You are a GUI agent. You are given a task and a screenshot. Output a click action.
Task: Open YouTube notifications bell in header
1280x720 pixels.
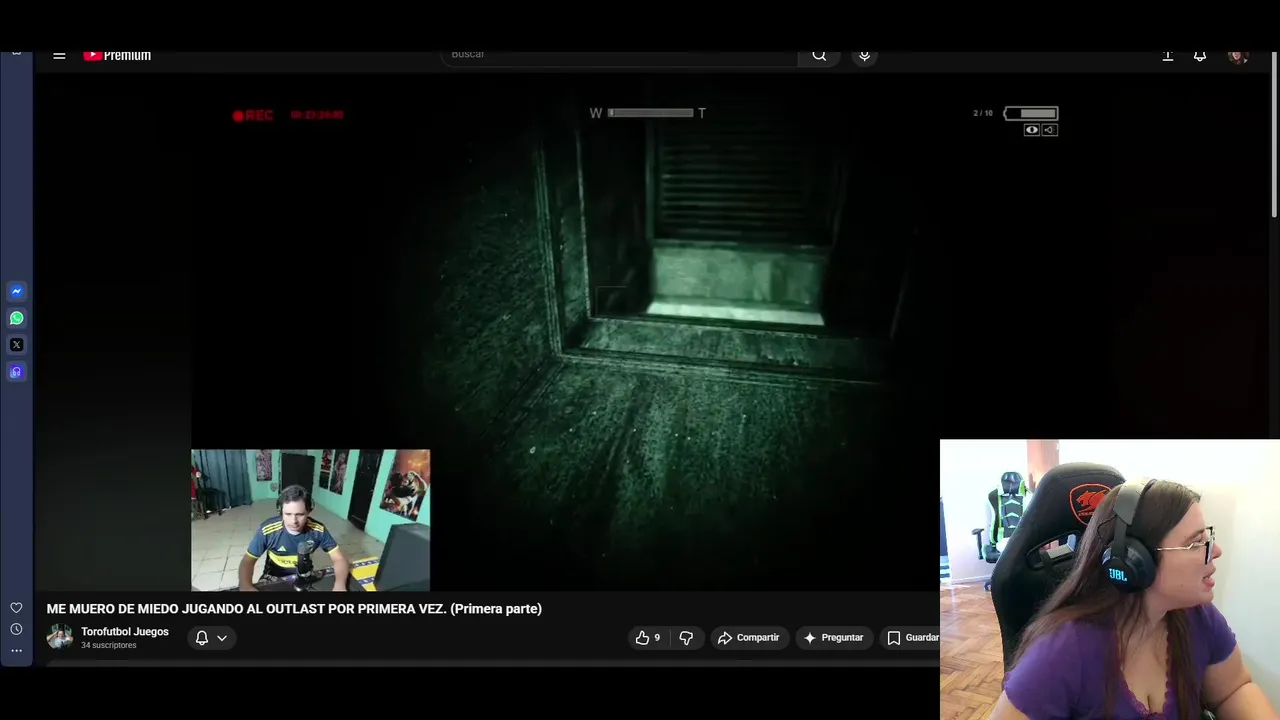pyautogui.click(x=1200, y=56)
